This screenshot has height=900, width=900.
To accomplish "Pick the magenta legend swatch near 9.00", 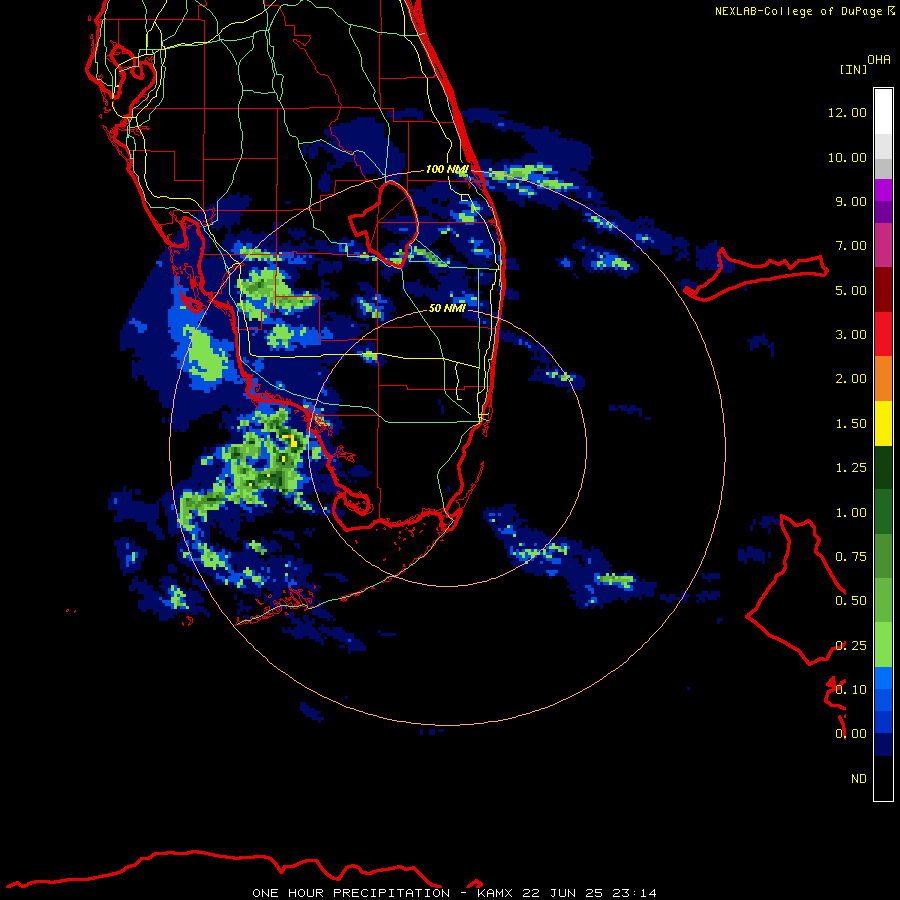I will (x=883, y=190).
